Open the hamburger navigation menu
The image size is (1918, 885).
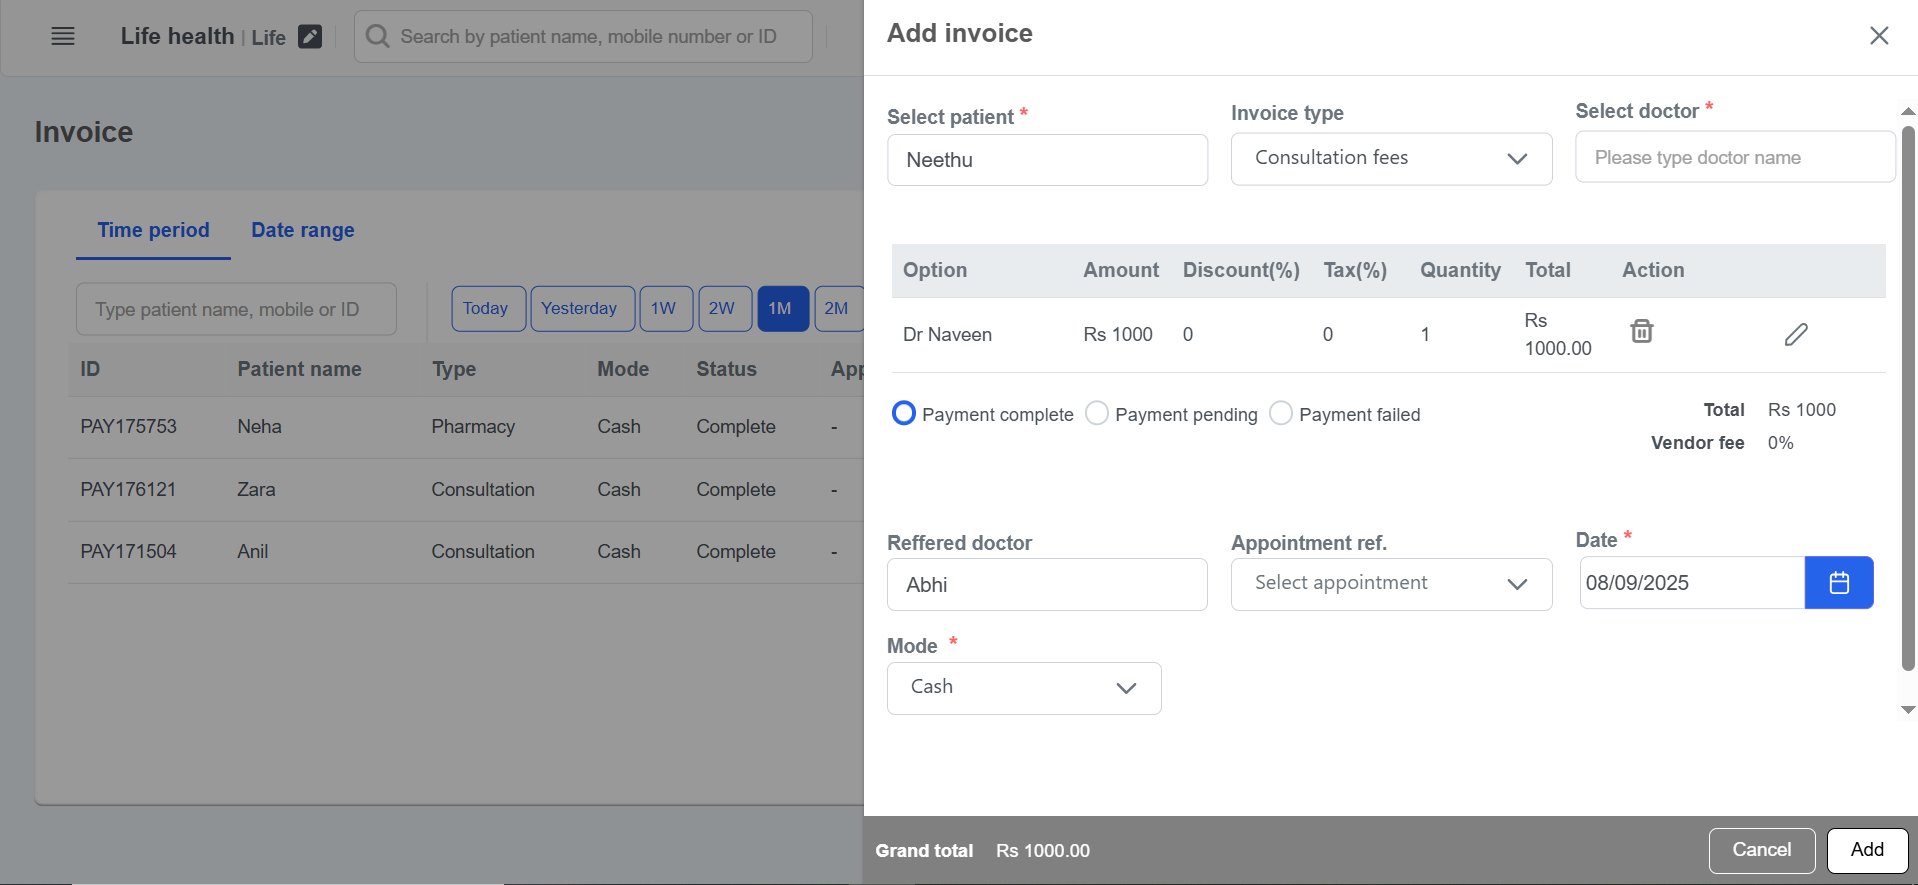[x=63, y=37]
